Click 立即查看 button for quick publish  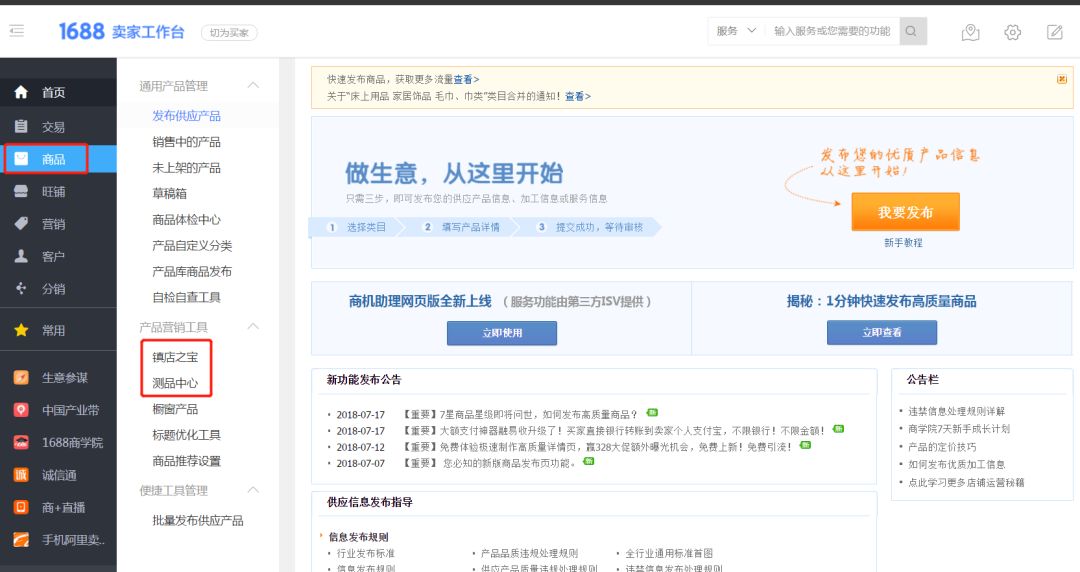882,332
